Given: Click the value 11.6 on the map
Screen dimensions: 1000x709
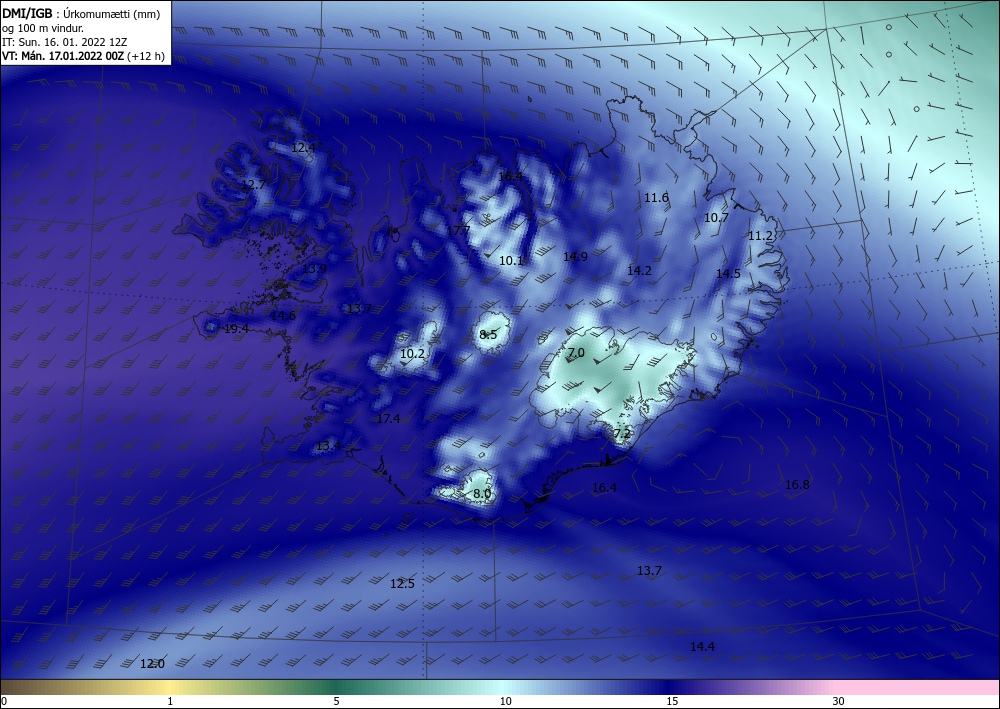Looking at the screenshot, I should 656,198.
